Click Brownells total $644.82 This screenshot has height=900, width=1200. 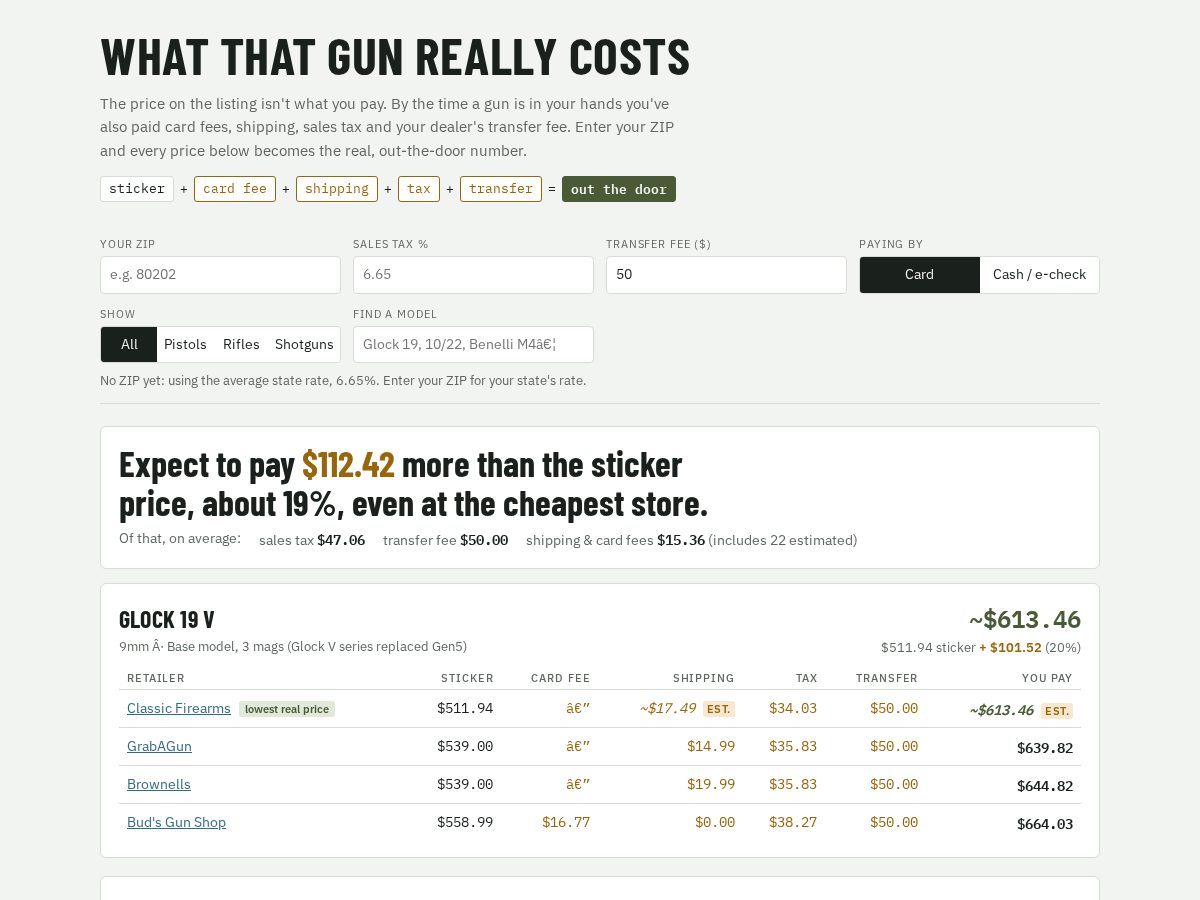click(1045, 786)
